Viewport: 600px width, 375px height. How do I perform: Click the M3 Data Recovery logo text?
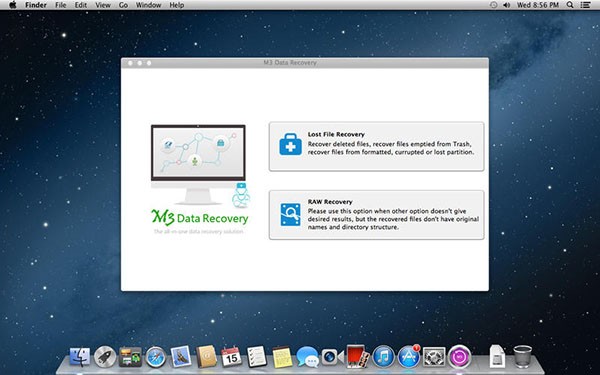pyautogui.click(x=200, y=218)
